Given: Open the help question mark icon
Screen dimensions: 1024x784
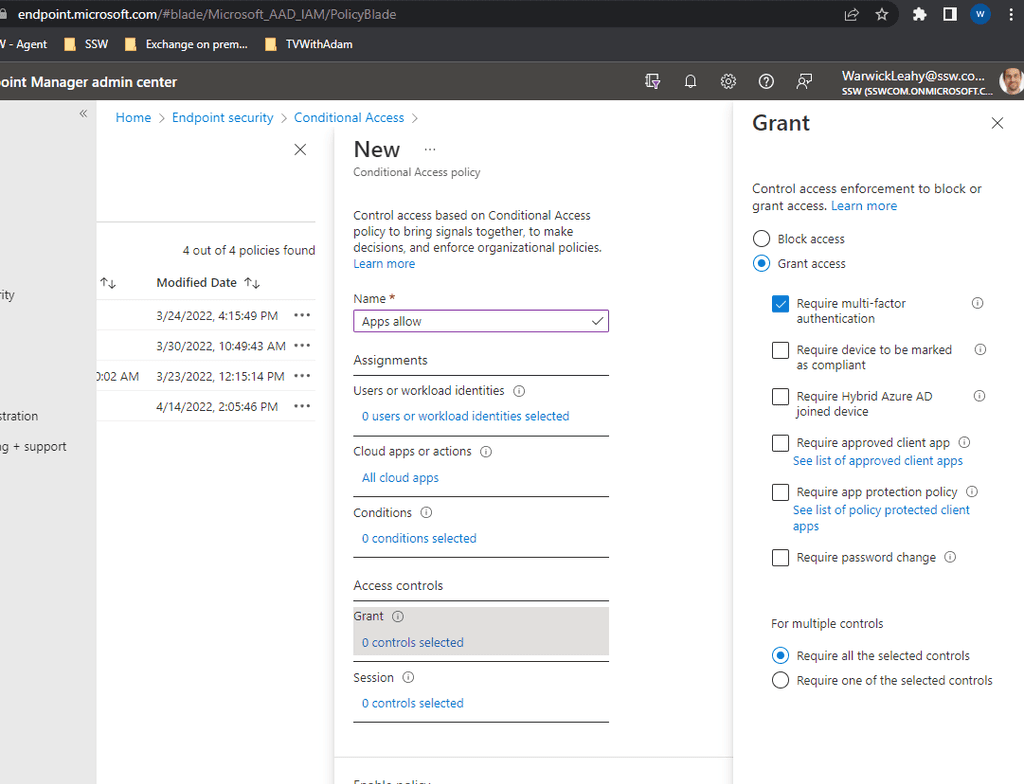Looking at the screenshot, I should [766, 81].
